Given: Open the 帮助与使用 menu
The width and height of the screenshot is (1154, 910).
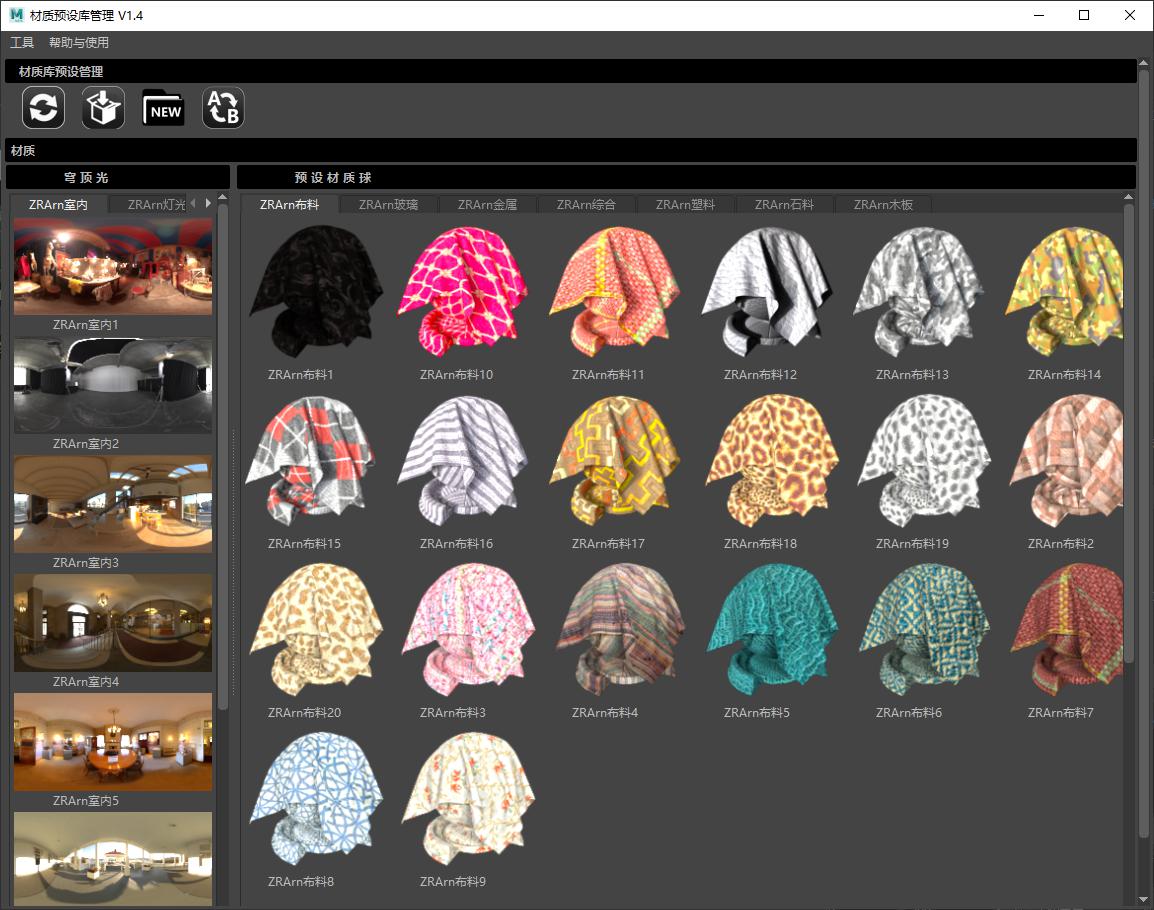Looking at the screenshot, I should click(x=79, y=43).
